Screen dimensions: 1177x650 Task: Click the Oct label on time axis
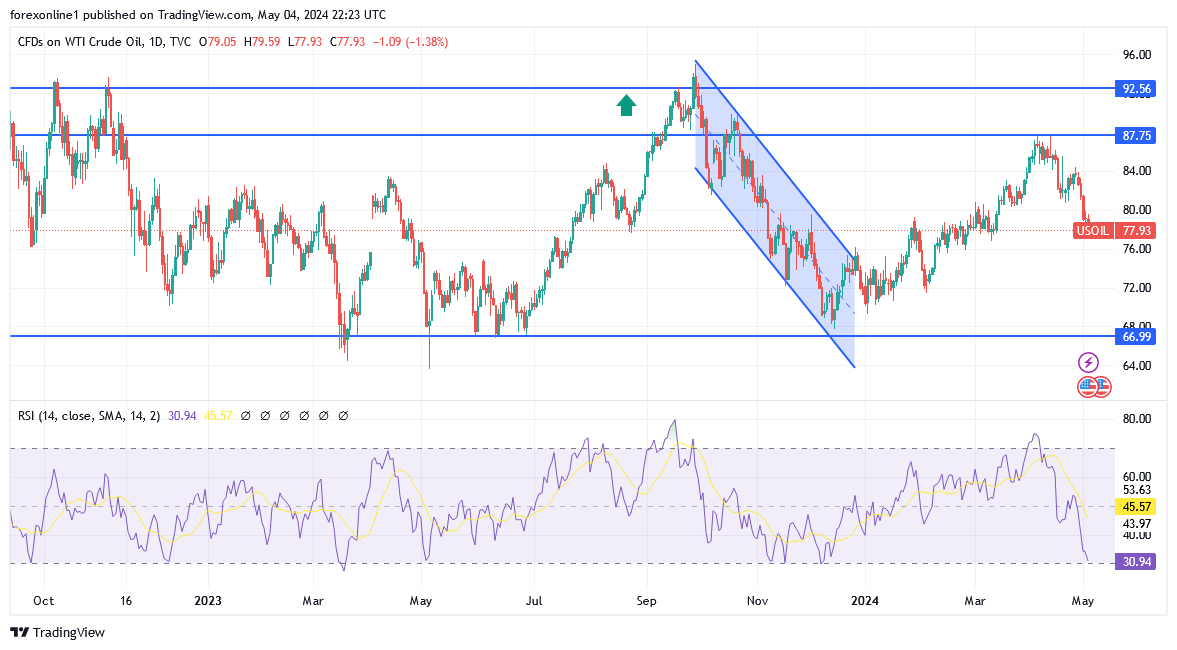coord(44,600)
